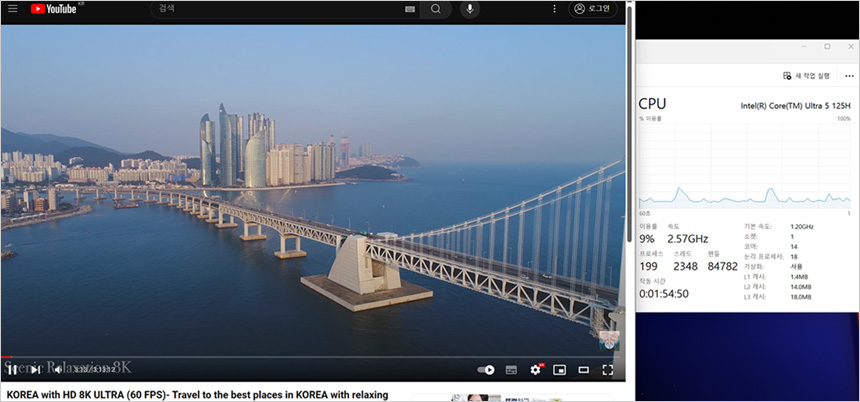Open the player settings gear
860x402 pixels.
click(x=535, y=370)
